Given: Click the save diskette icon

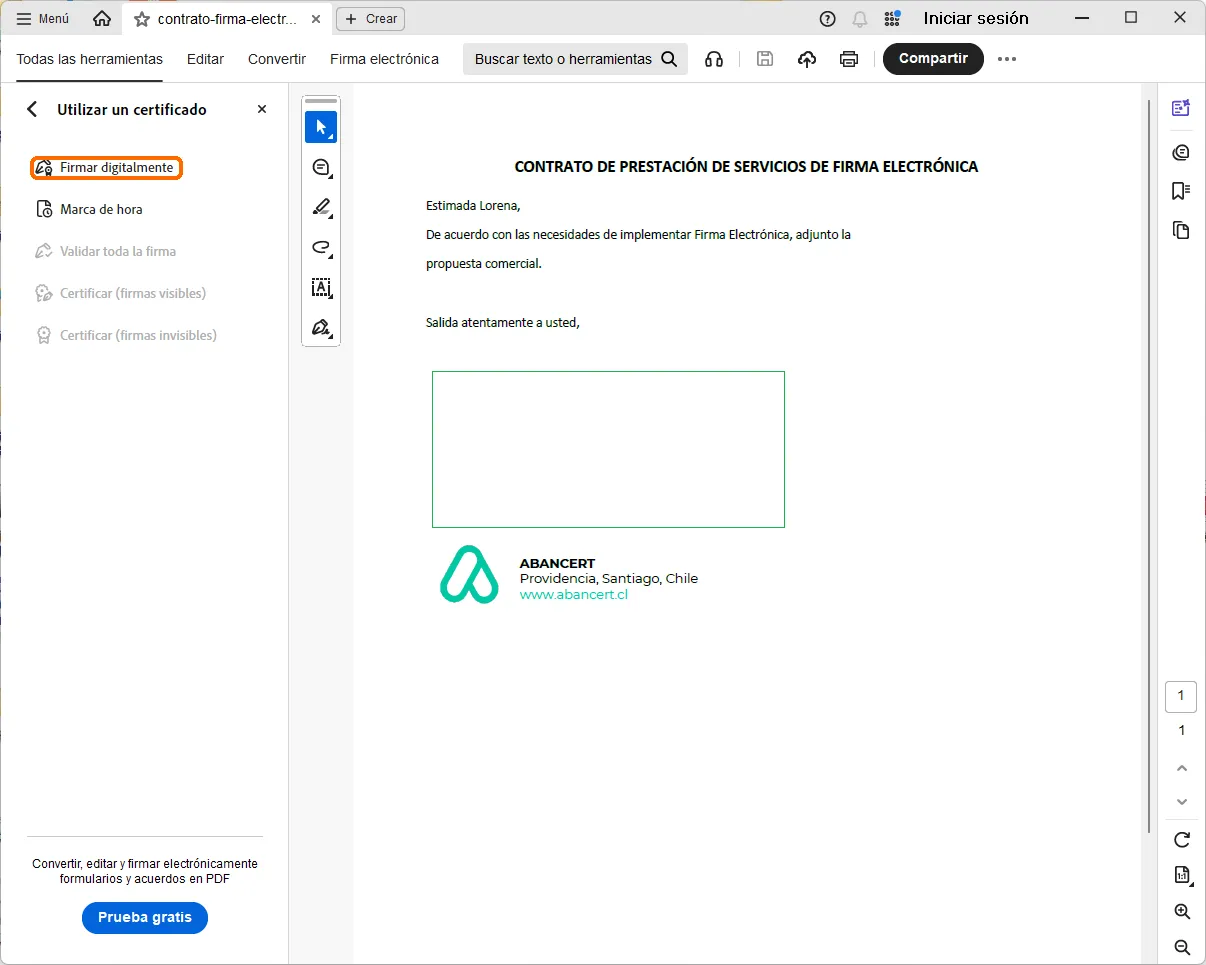Looking at the screenshot, I should pos(765,59).
